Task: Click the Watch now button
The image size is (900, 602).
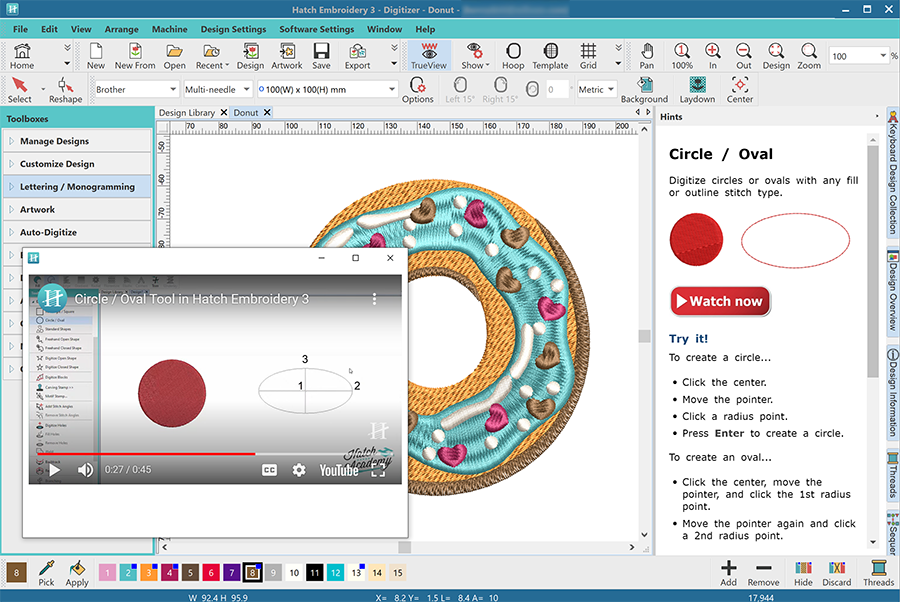Action: (x=720, y=301)
